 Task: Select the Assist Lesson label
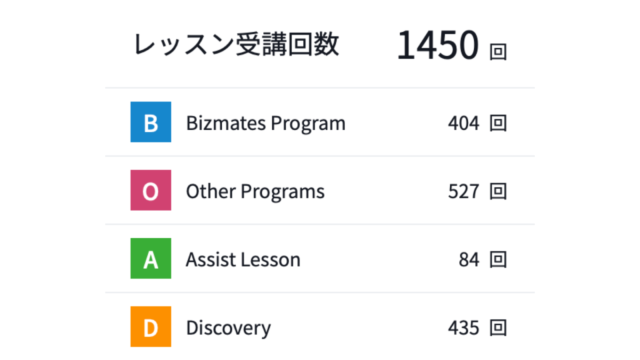tap(243, 260)
